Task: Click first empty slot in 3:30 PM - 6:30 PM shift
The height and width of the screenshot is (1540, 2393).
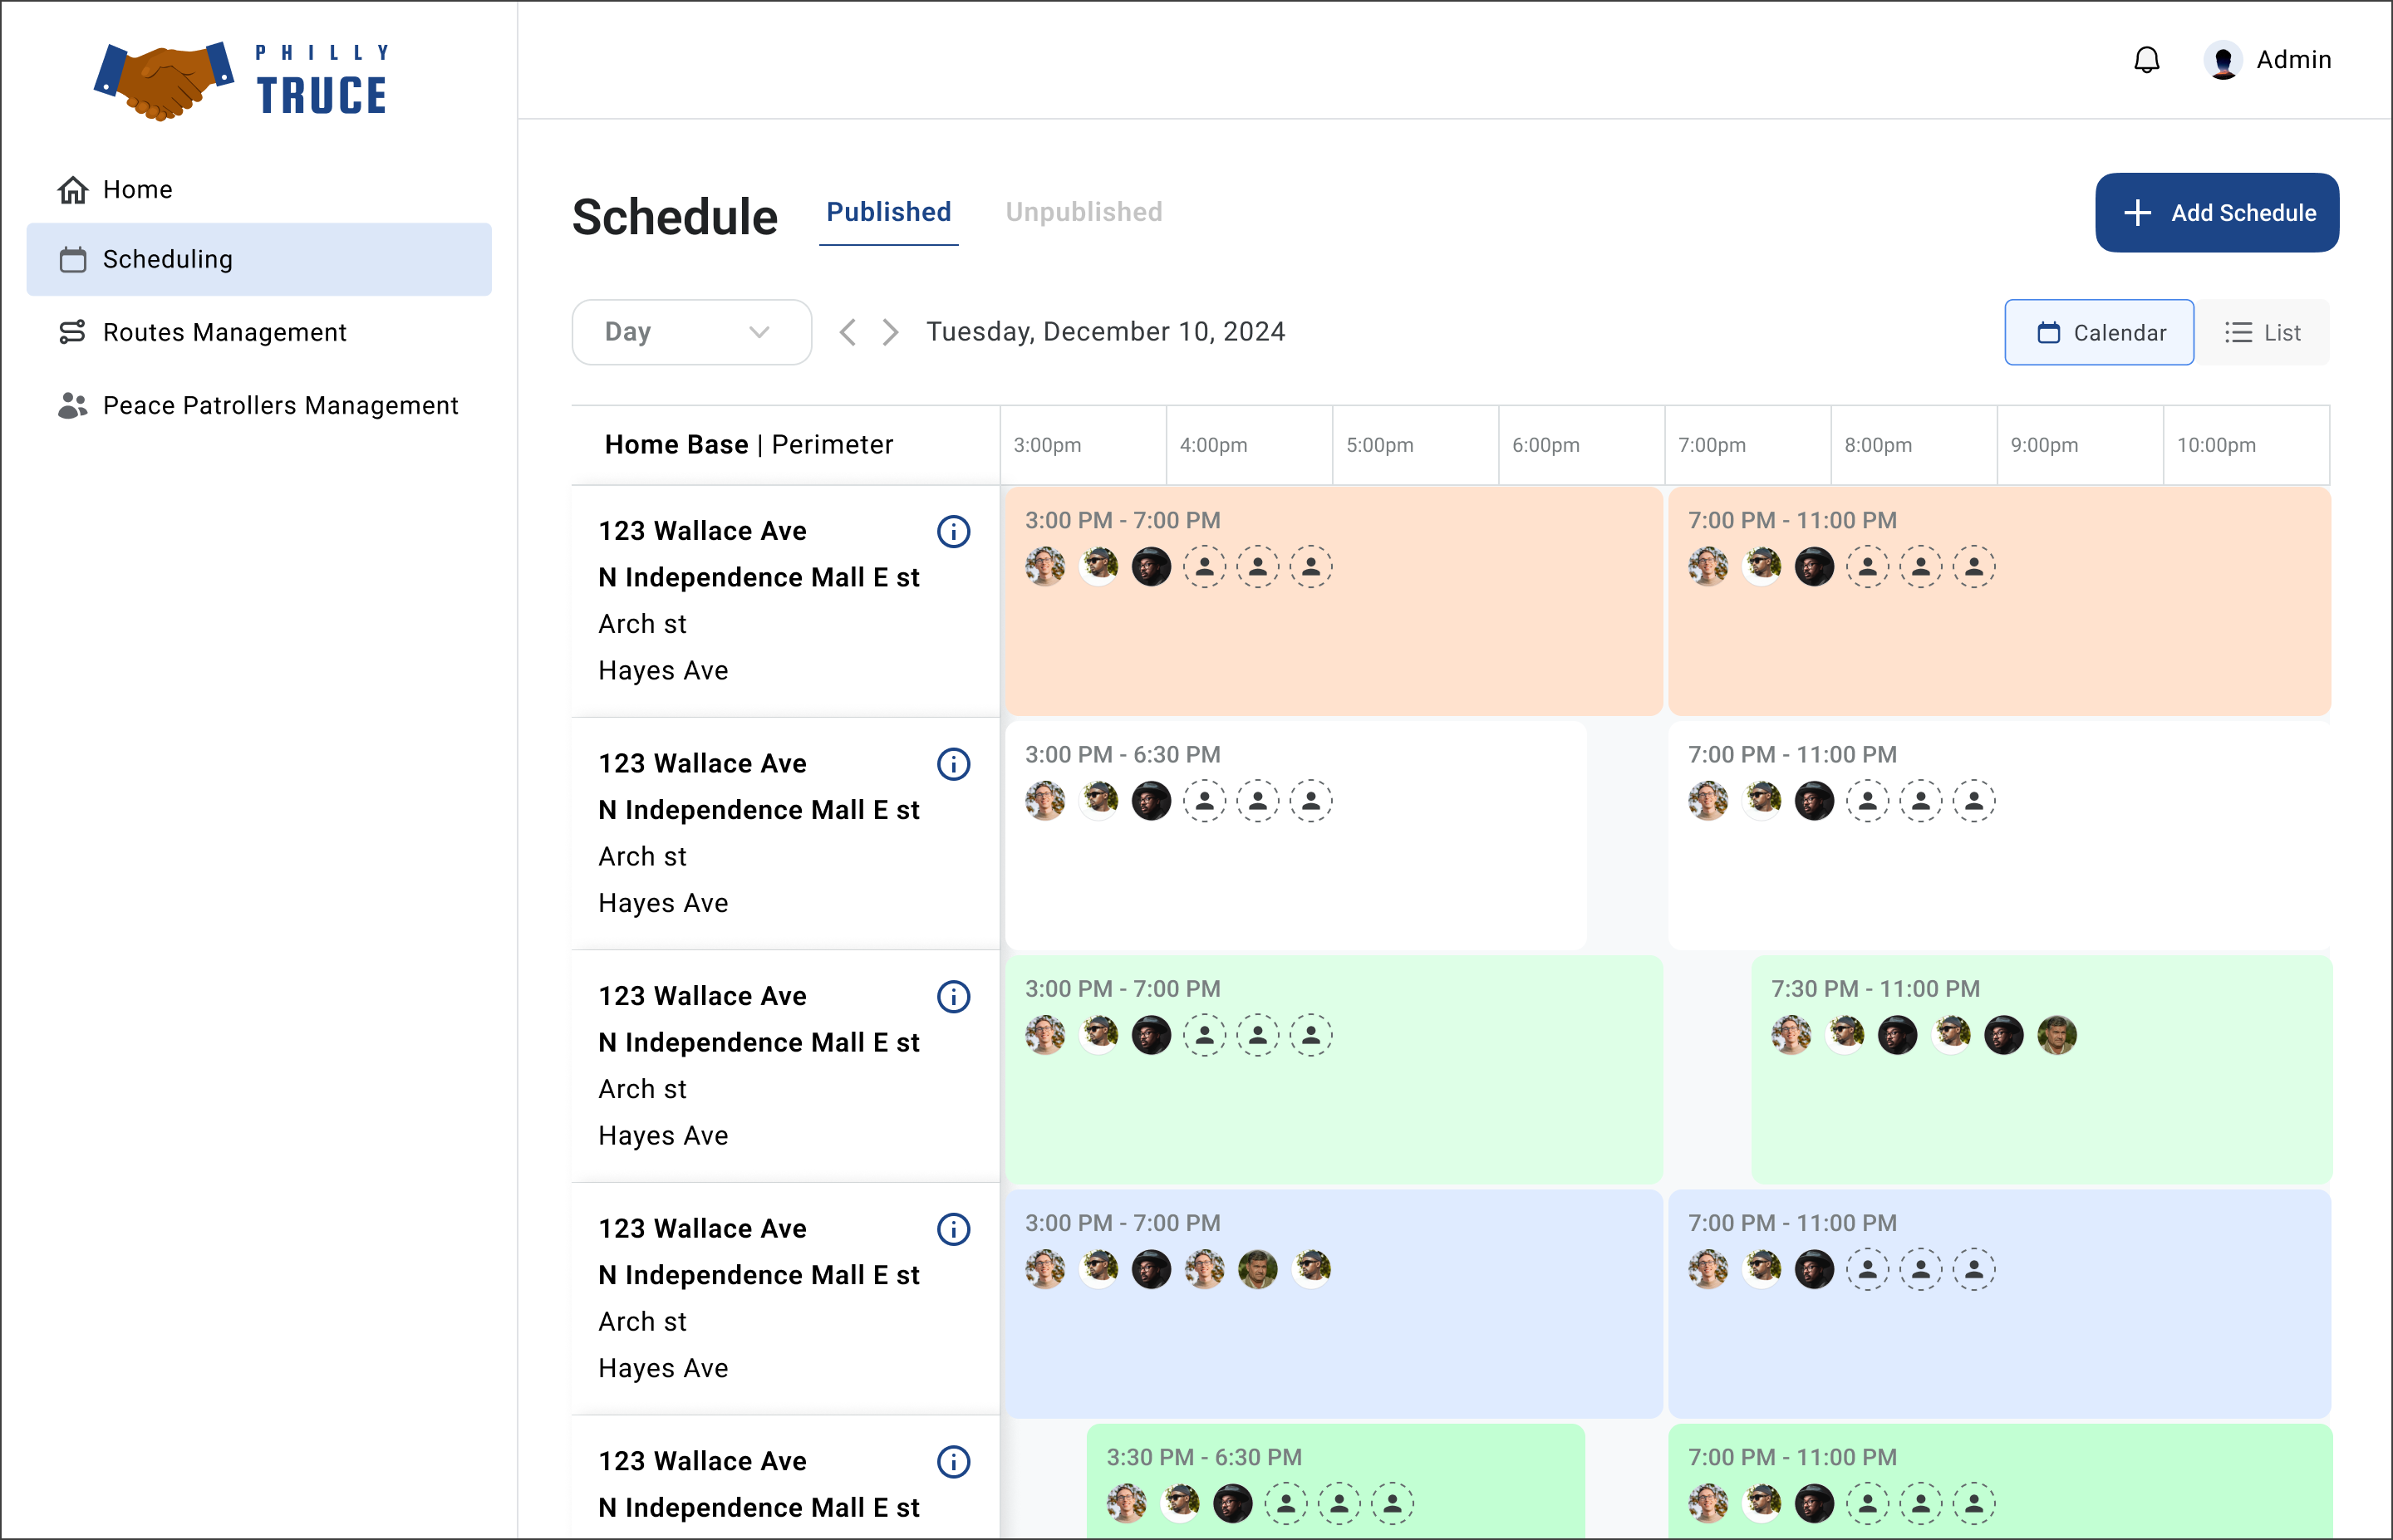Action: pyautogui.click(x=1285, y=1503)
